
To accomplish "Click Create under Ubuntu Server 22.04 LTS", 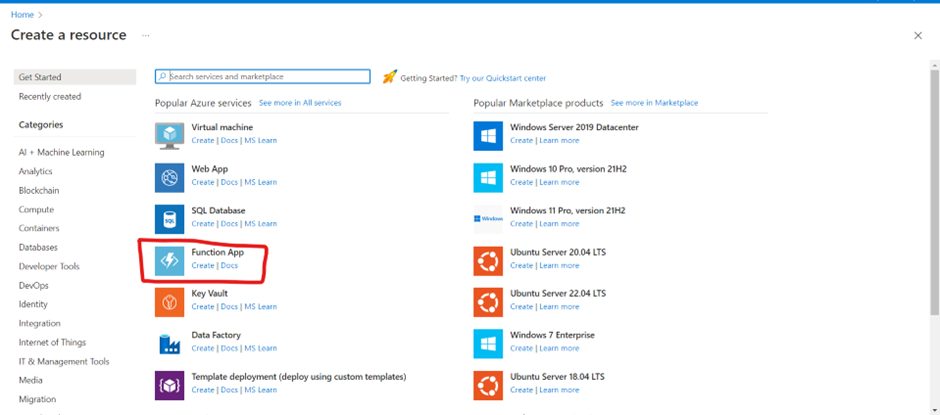I will [522, 306].
